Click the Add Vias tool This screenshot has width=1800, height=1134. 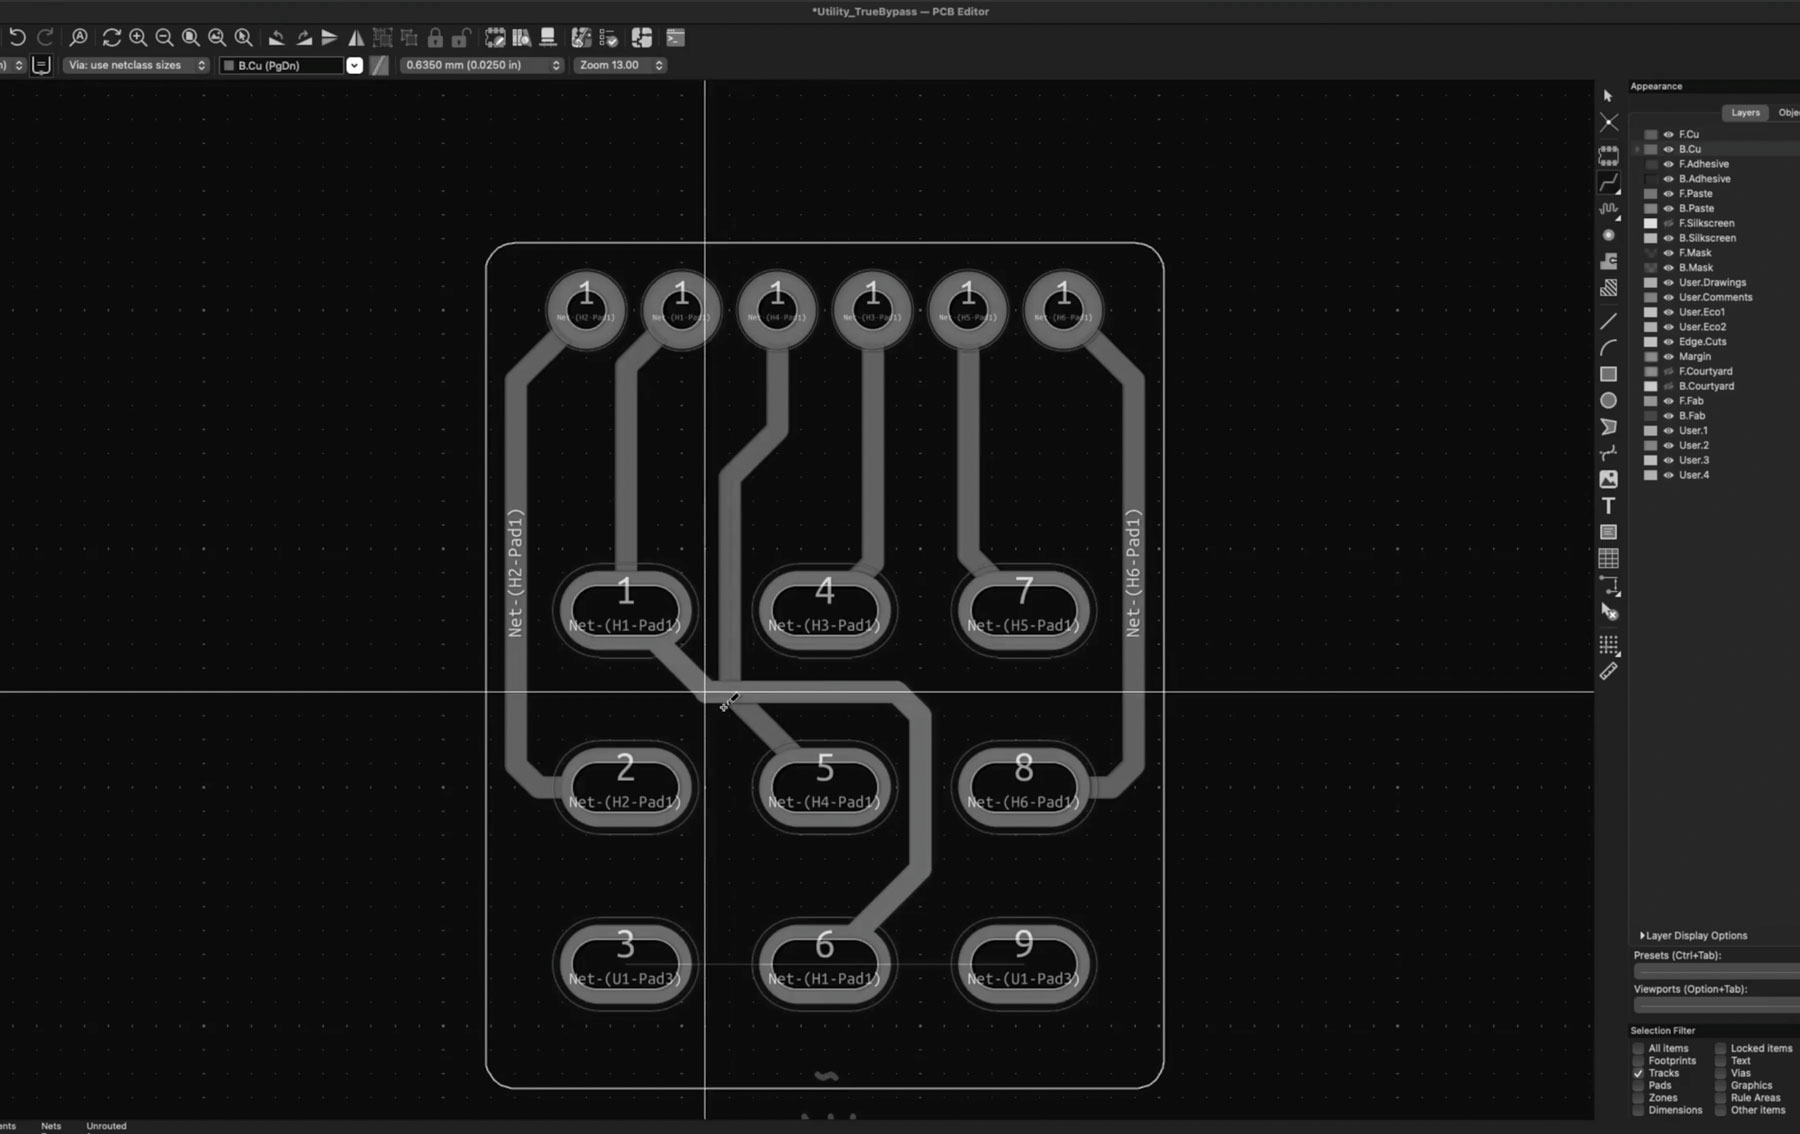click(1608, 235)
